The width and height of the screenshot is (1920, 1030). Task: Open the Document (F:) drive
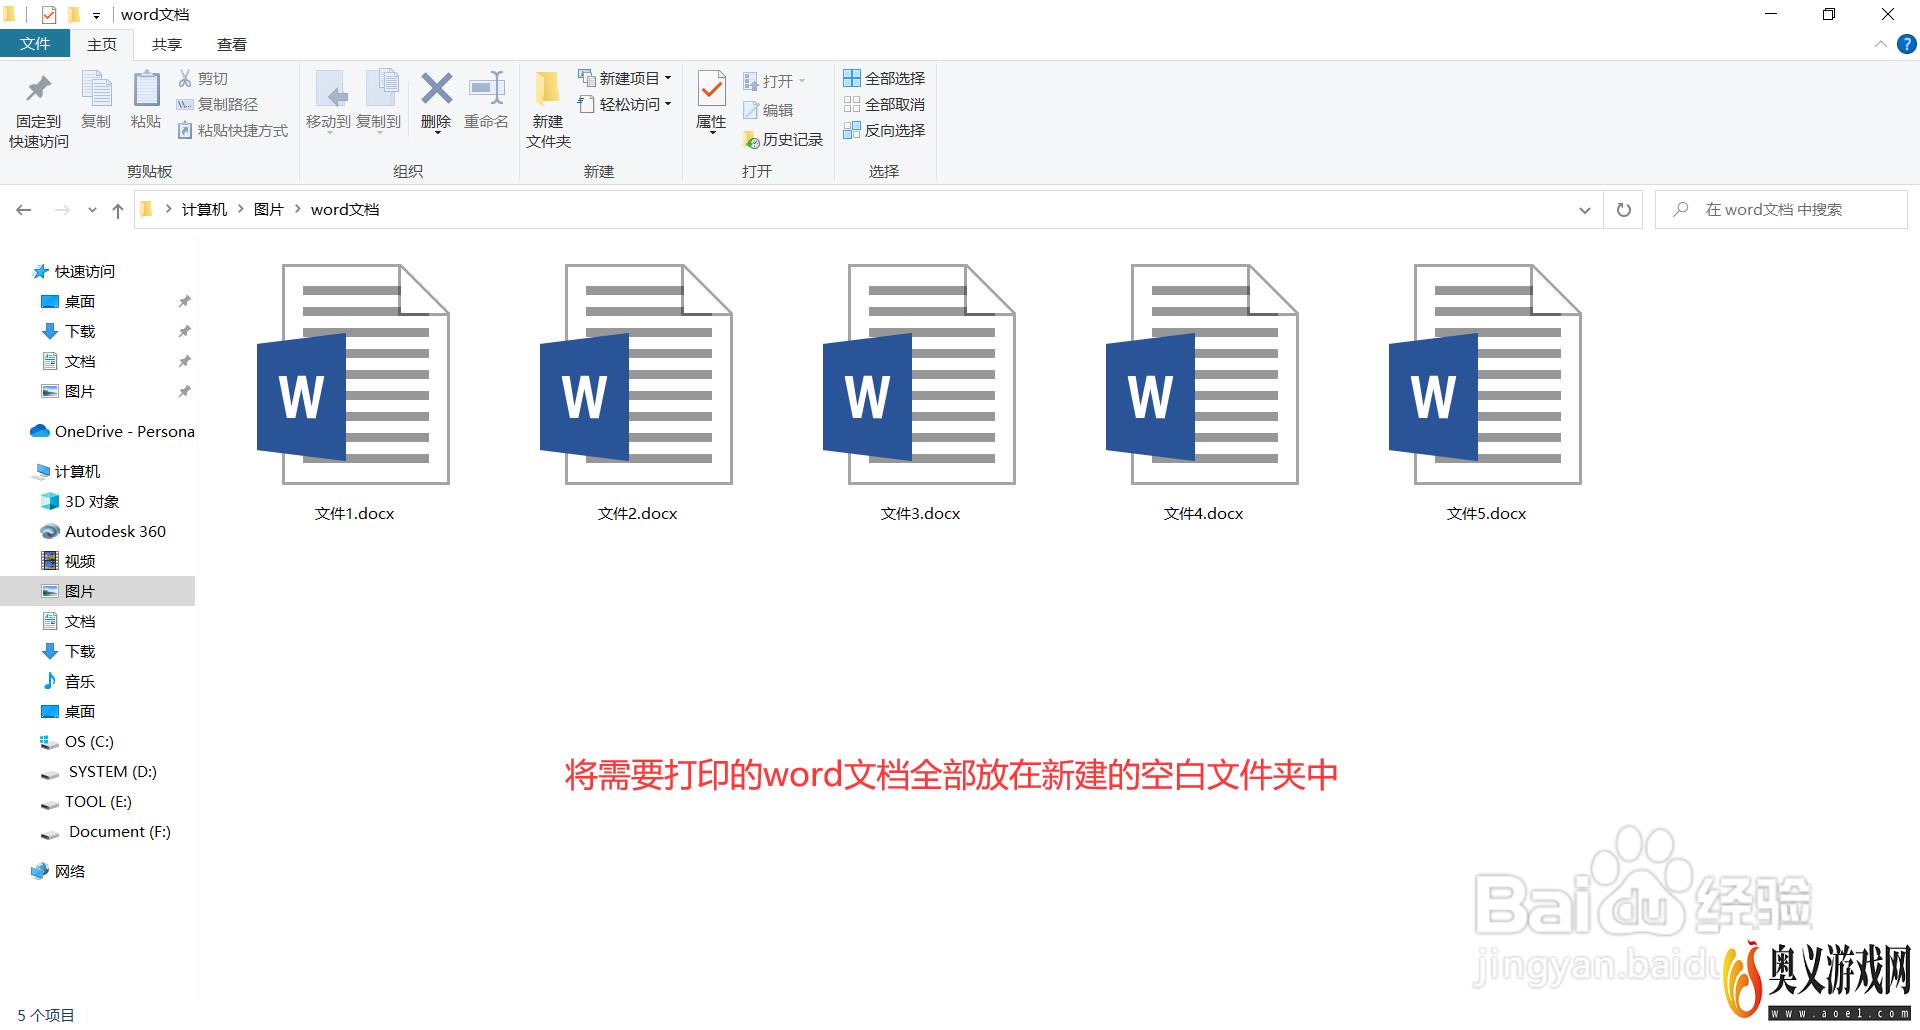coord(106,831)
